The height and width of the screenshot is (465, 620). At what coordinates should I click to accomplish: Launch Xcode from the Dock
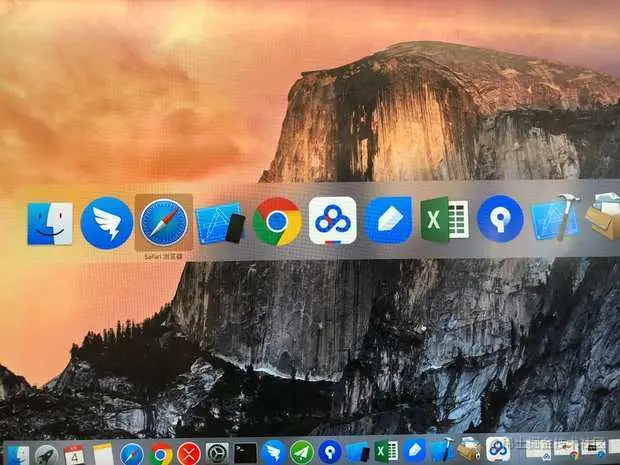click(x=442, y=450)
